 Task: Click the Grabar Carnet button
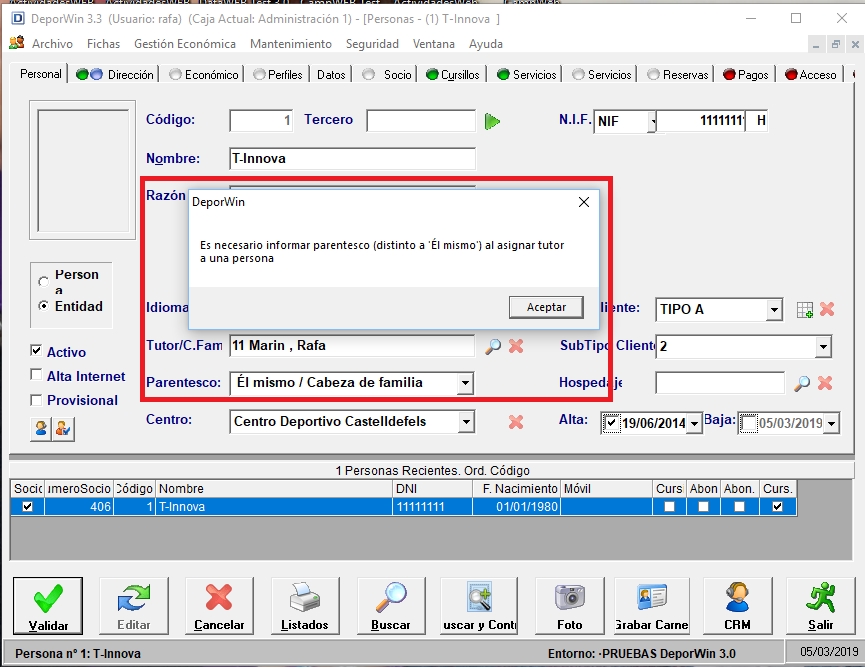click(x=652, y=606)
